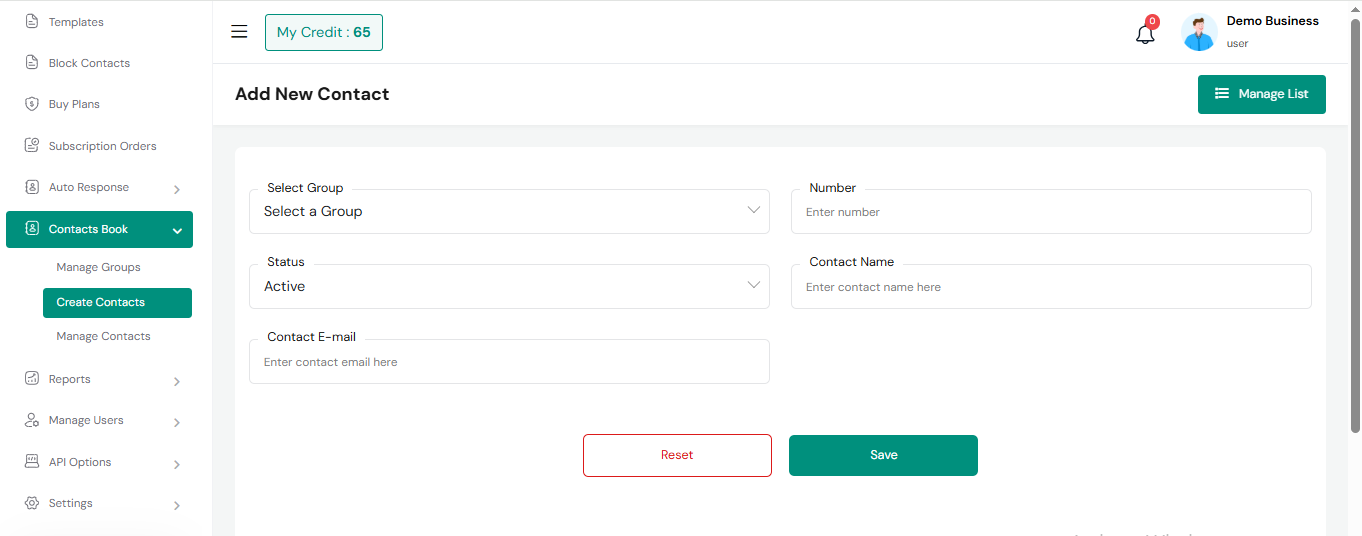Viewport: 1362px width, 536px height.
Task: Click the Buy Plans shield icon
Action: pyautogui.click(x=32, y=104)
